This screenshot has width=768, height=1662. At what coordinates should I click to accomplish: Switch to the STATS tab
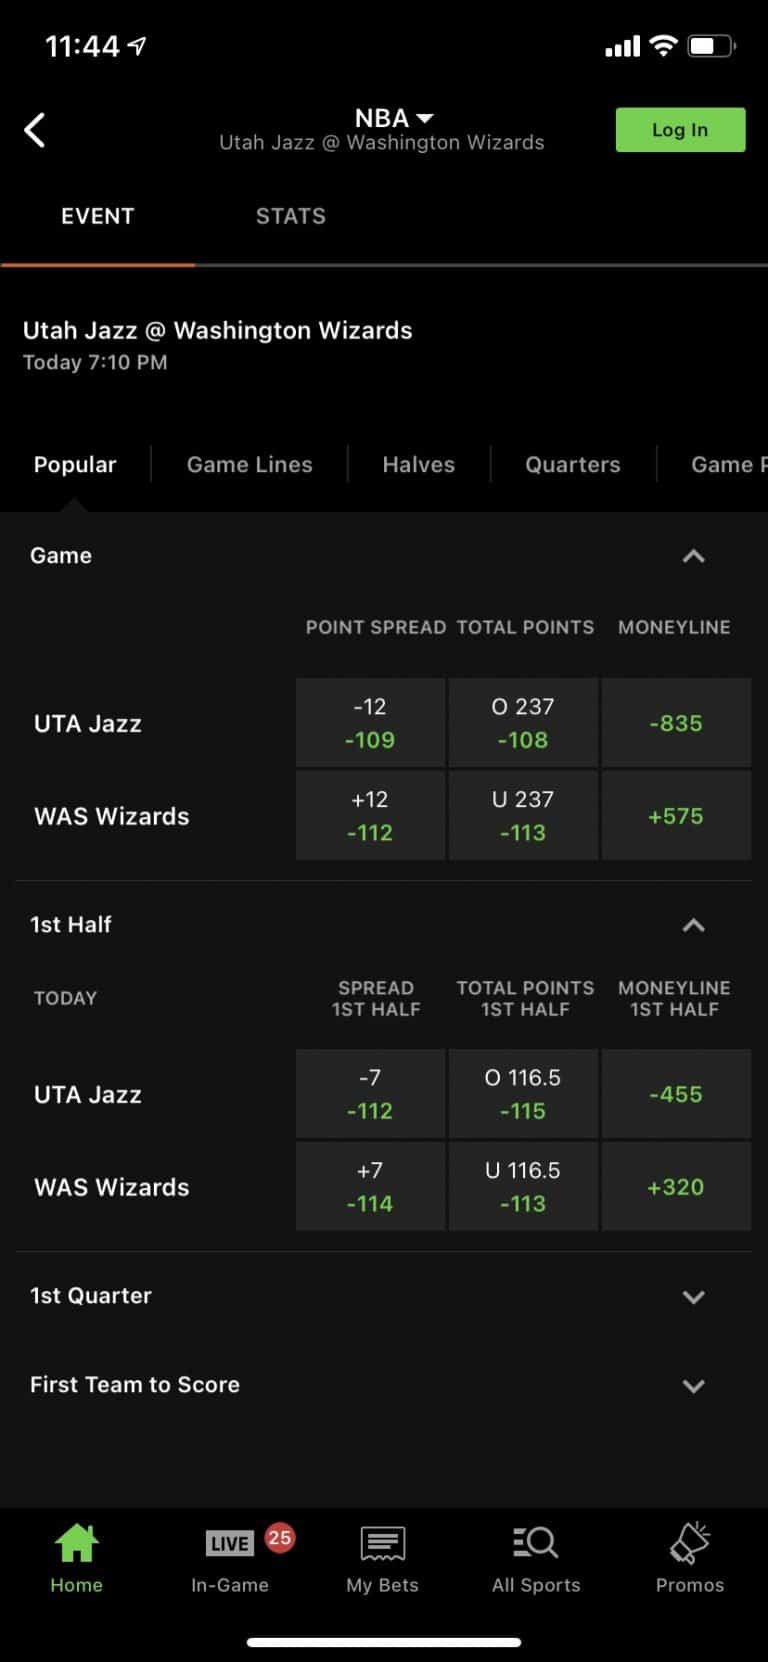click(x=290, y=216)
